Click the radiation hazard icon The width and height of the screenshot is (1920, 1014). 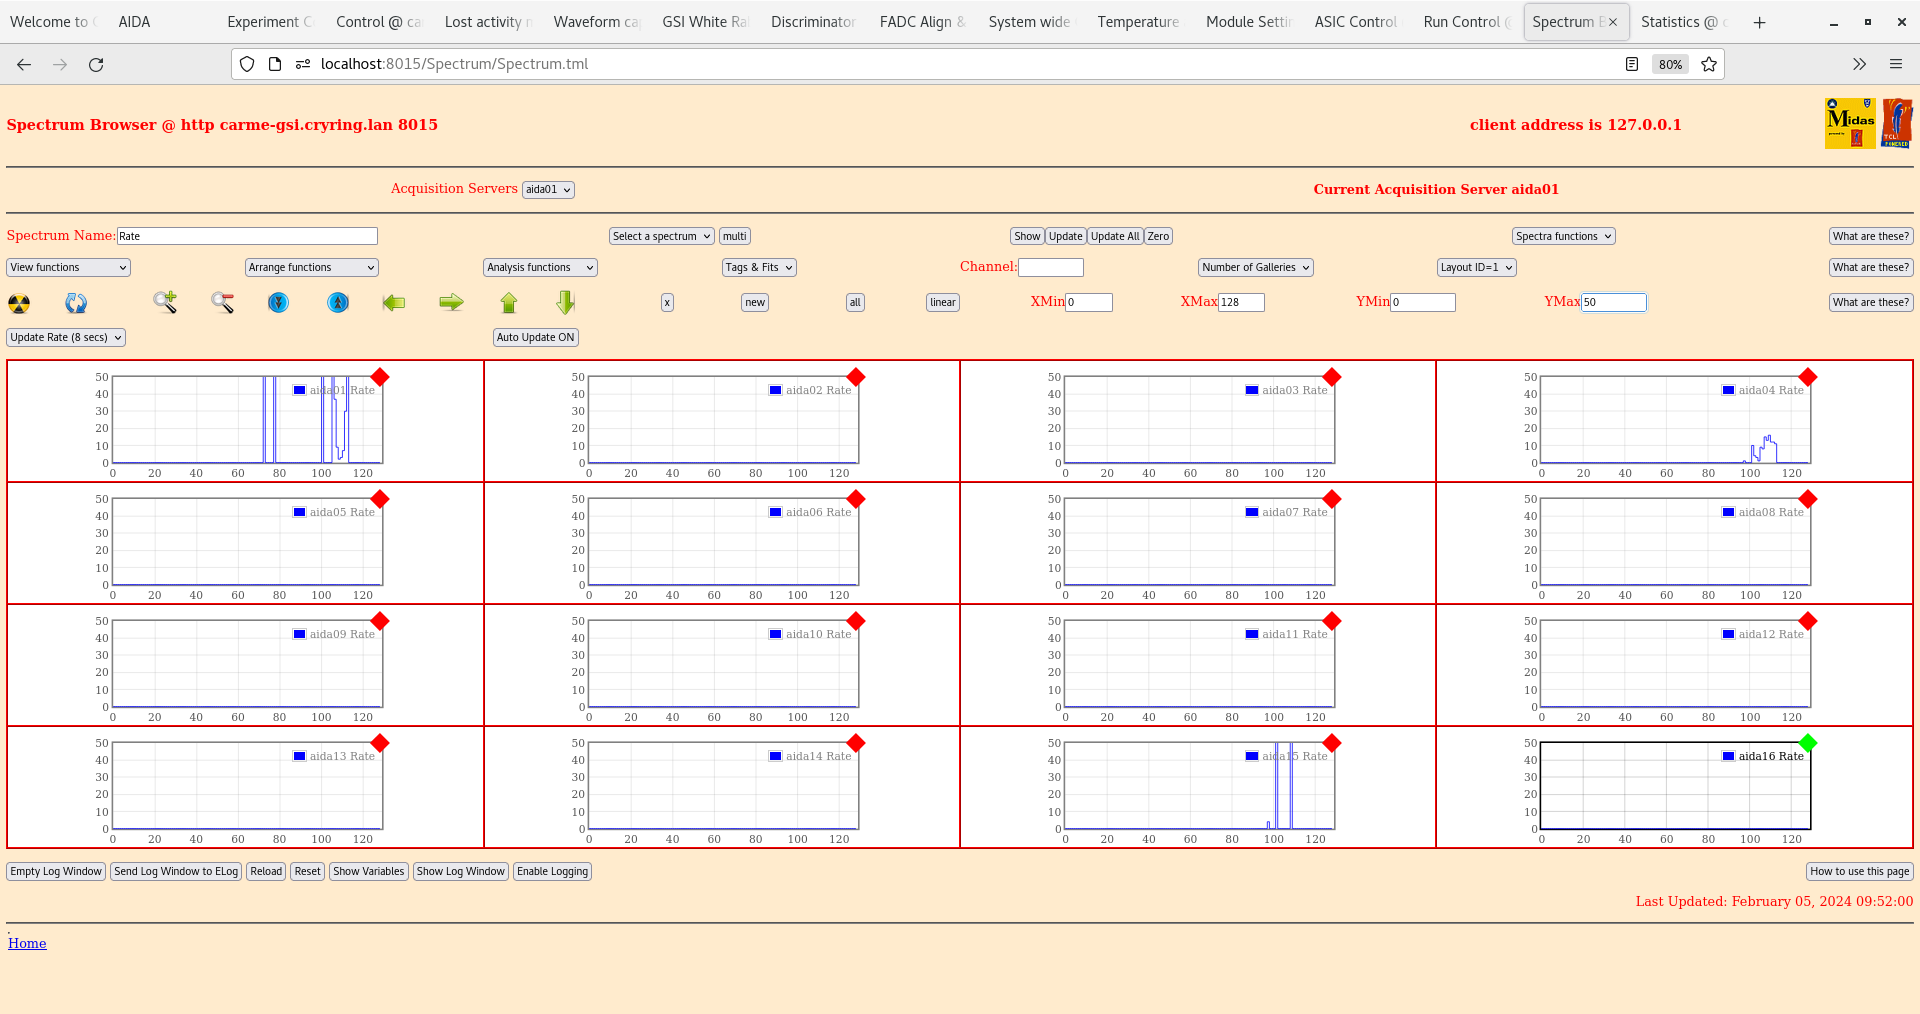(x=19, y=303)
